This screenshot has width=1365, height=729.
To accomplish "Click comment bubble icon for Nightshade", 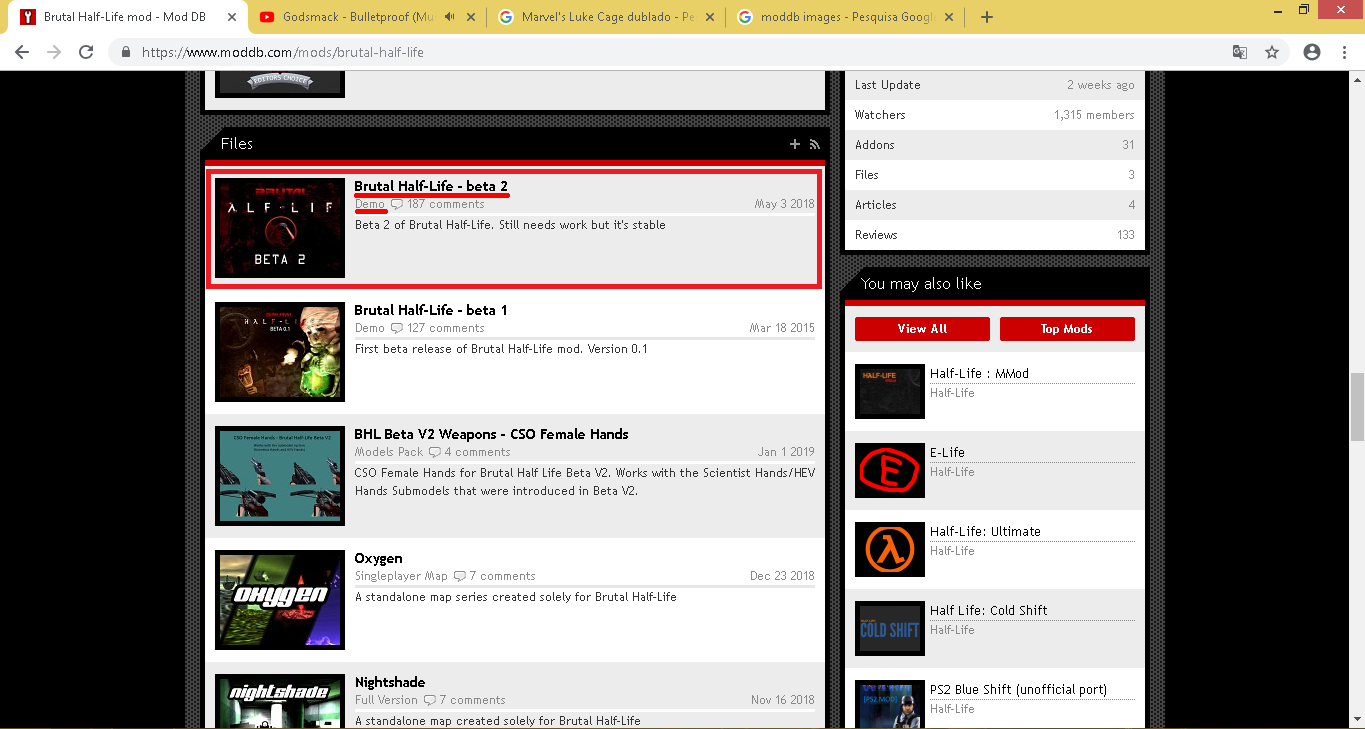I will click(x=430, y=700).
